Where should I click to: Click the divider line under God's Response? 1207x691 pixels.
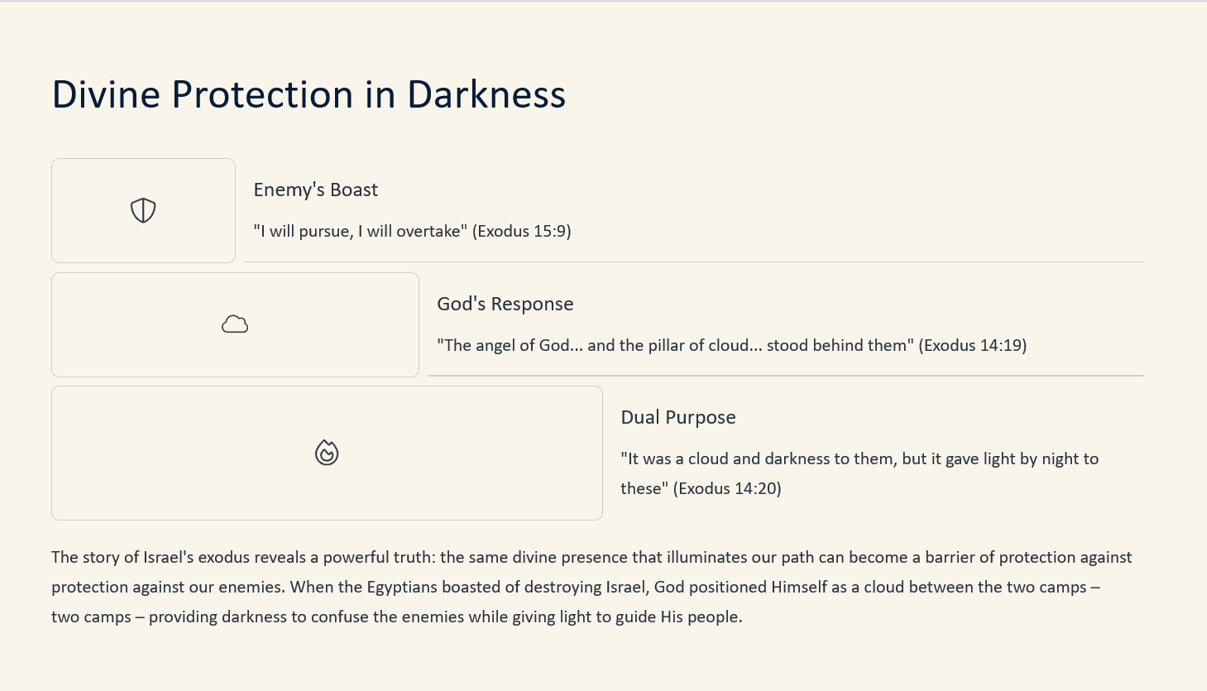(x=786, y=376)
